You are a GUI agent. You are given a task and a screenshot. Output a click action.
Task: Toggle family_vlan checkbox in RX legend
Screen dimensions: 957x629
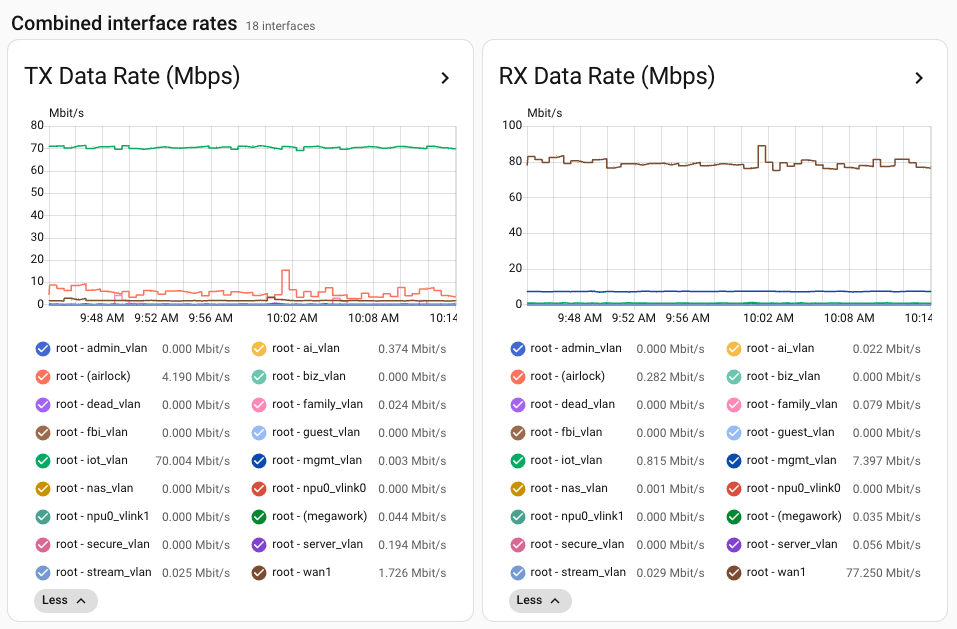coord(734,405)
